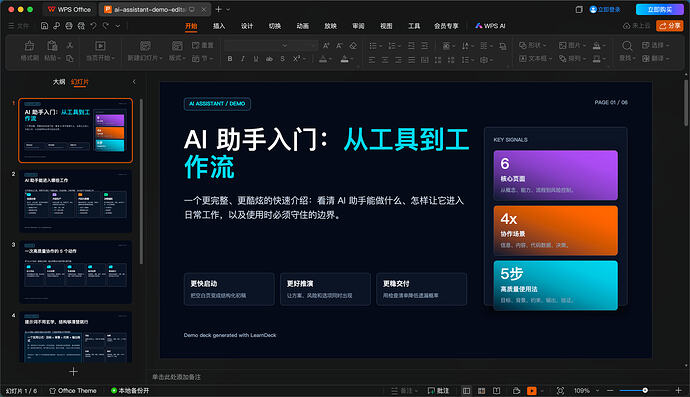
Task: Click the Office Theme status bar button
Action: click(x=73, y=391)
